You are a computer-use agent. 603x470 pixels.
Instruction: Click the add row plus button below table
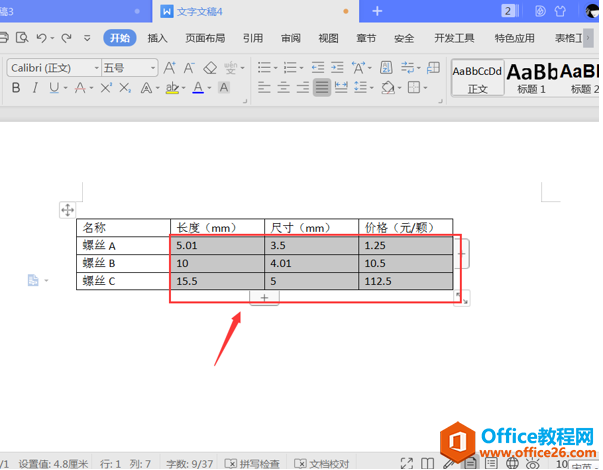264,298
